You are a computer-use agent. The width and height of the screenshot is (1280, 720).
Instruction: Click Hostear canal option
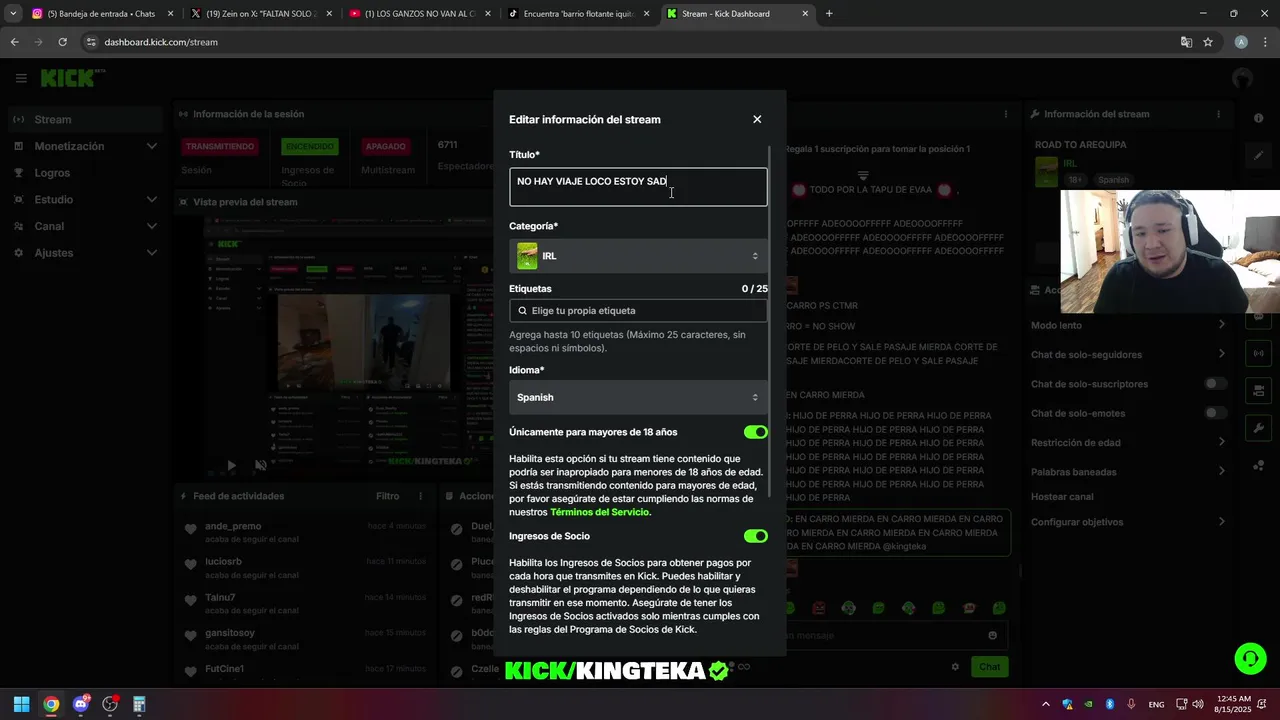[1062, 497]
